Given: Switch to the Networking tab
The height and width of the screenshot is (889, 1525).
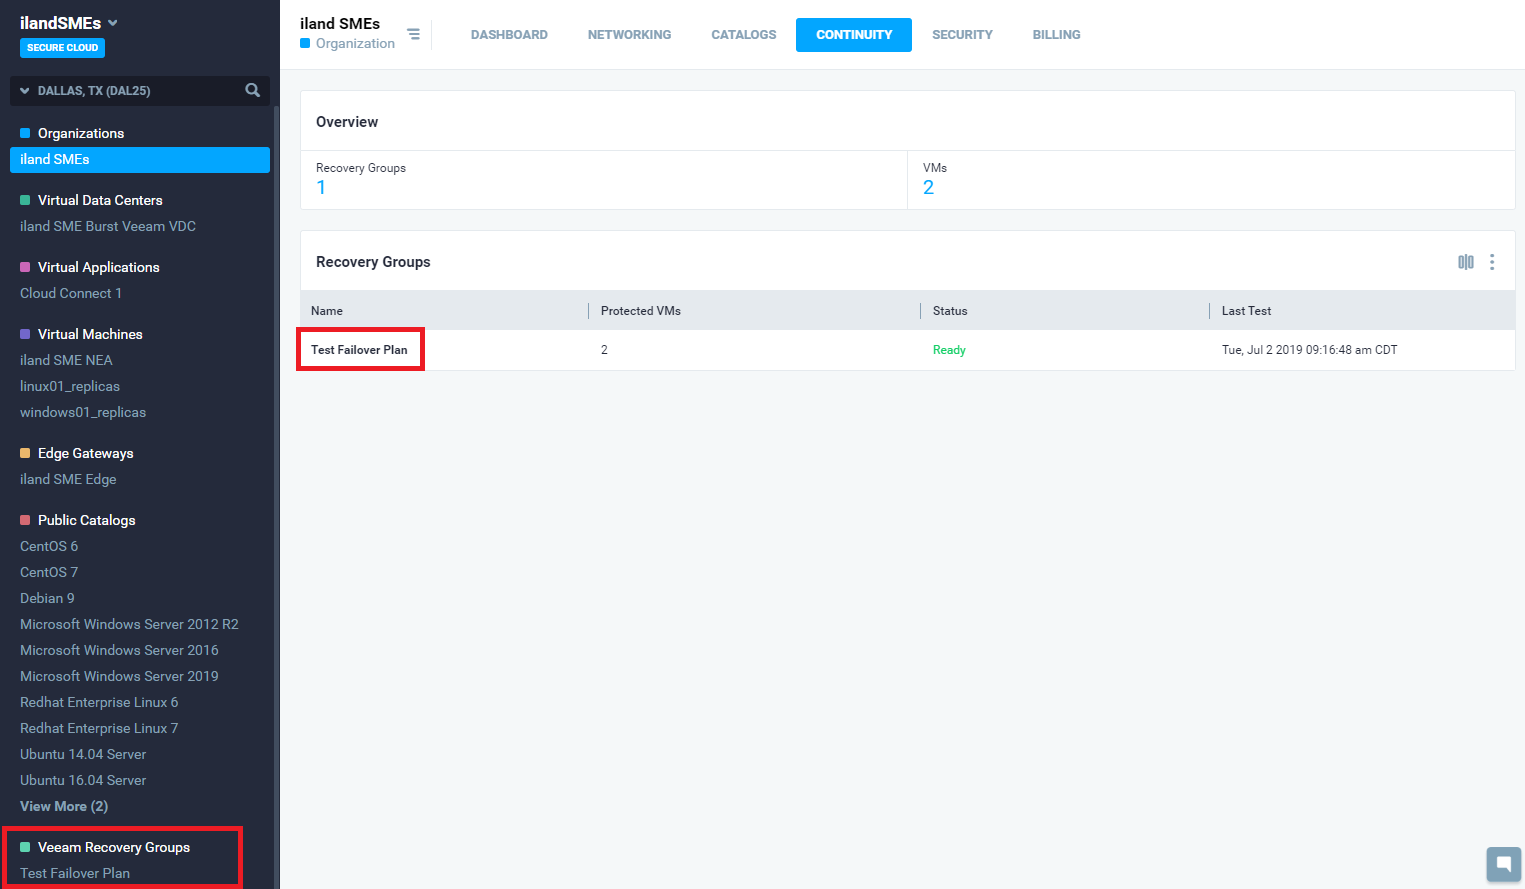Looking at the screenshot, I should [629, 35].
